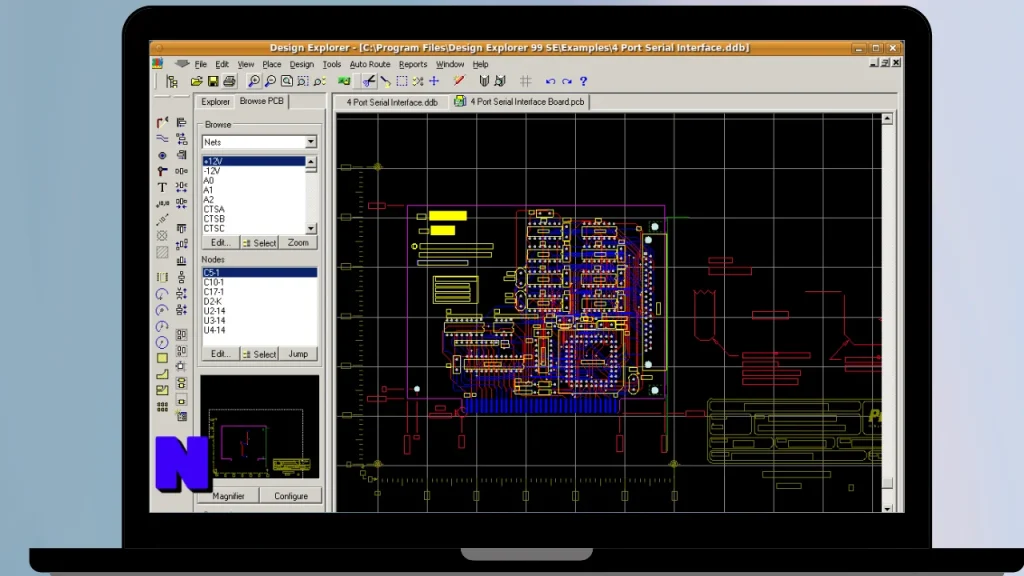Click the Magnifier button
This screenshot has width=1024, height=576.
click(229, 496)
